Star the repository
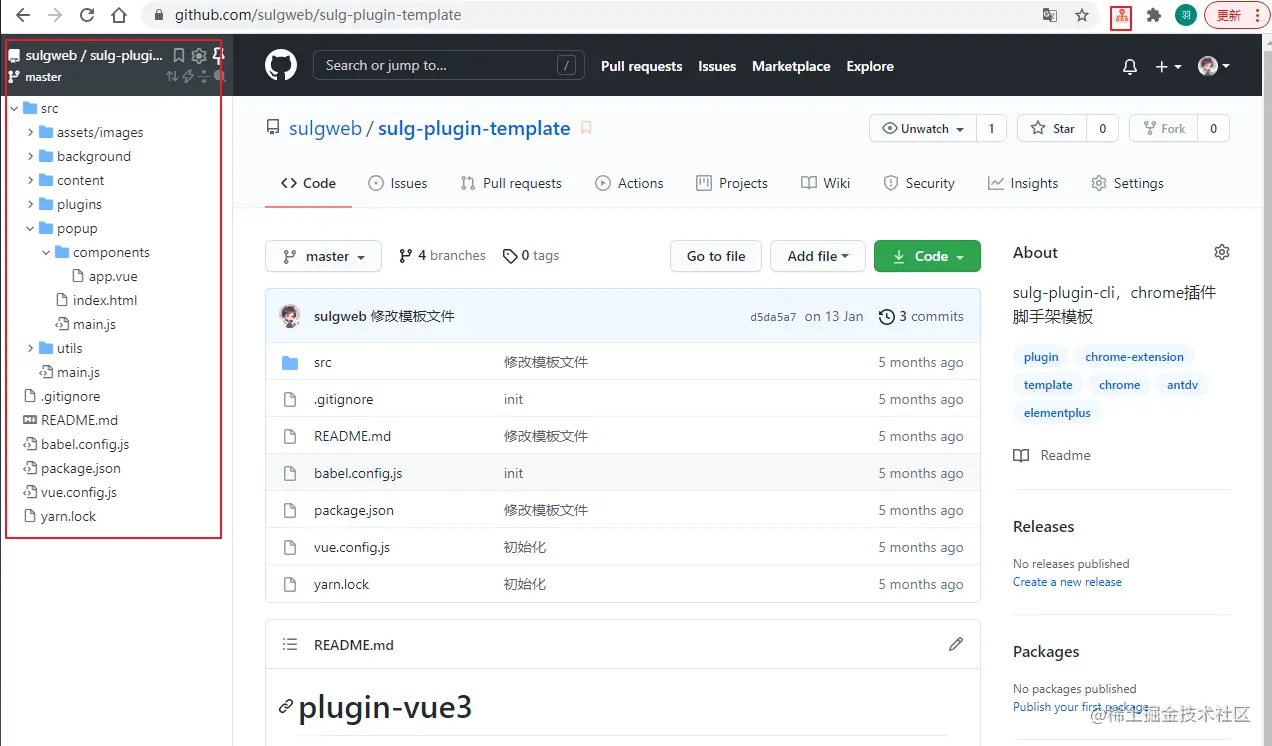The image size is (1272, 746). (1052, 128)
